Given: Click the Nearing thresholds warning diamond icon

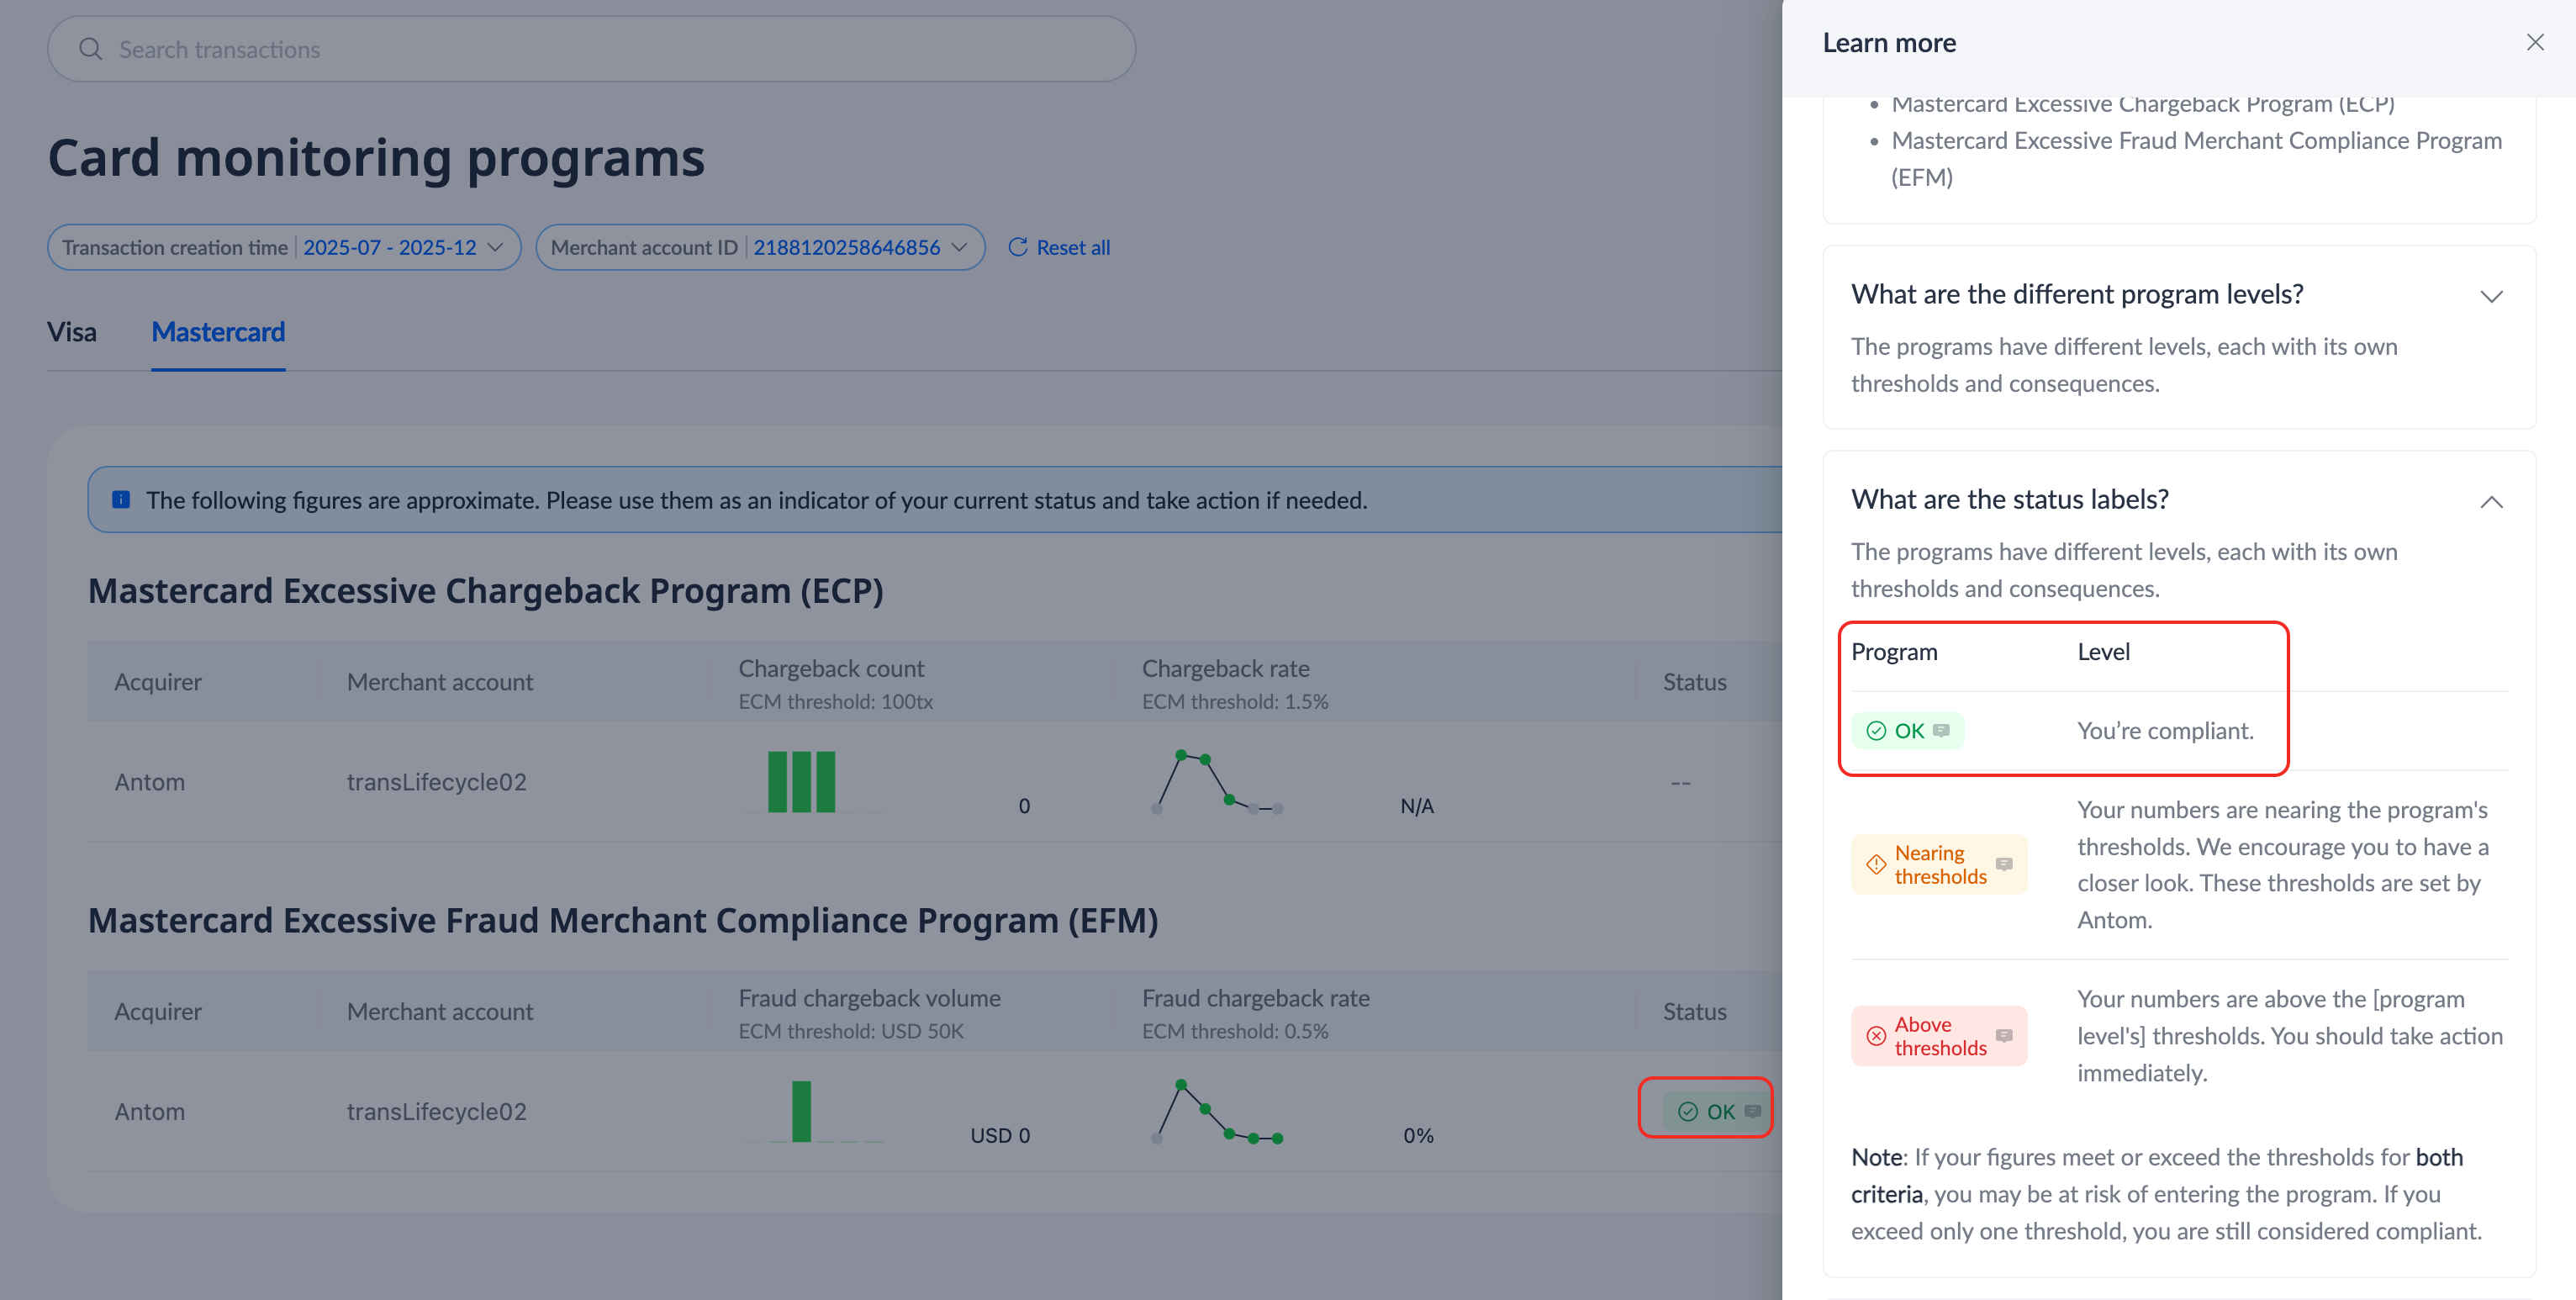Looking at the screenshot, I should [x=1876, y=864].
